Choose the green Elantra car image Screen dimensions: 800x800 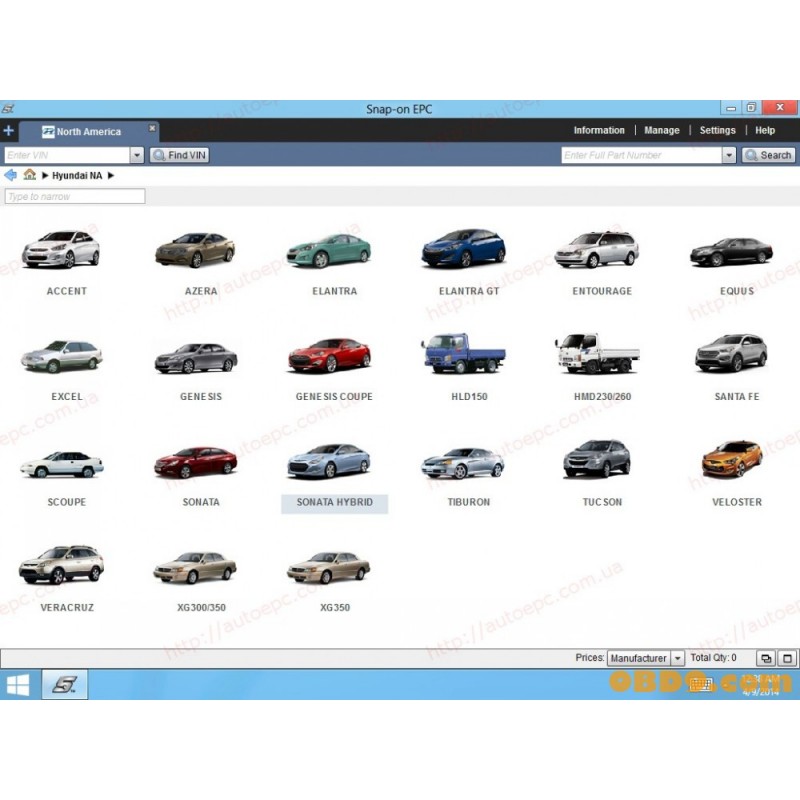(x=329, y=251)
